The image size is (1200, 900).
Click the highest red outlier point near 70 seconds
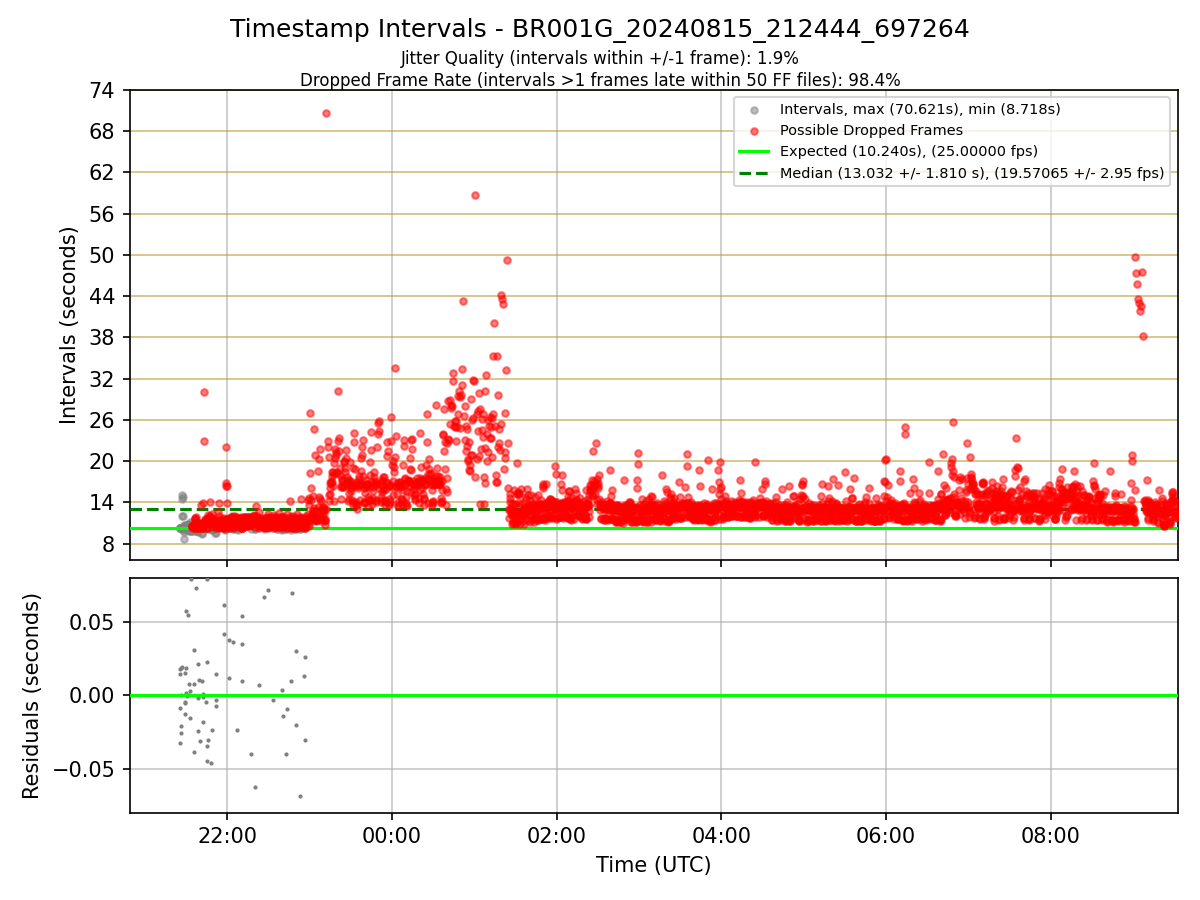point(326,113)
